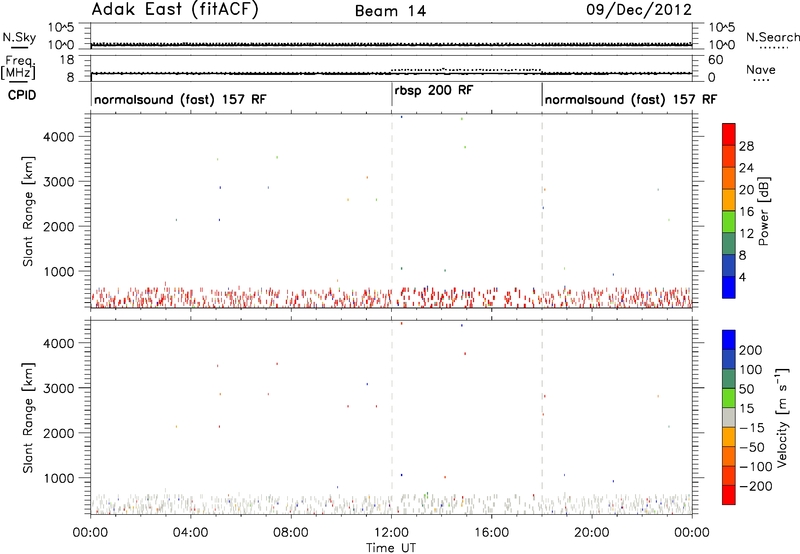Click the '60' Nave axis tick
The image size is (800, 554).
click(x=715, y=60)
